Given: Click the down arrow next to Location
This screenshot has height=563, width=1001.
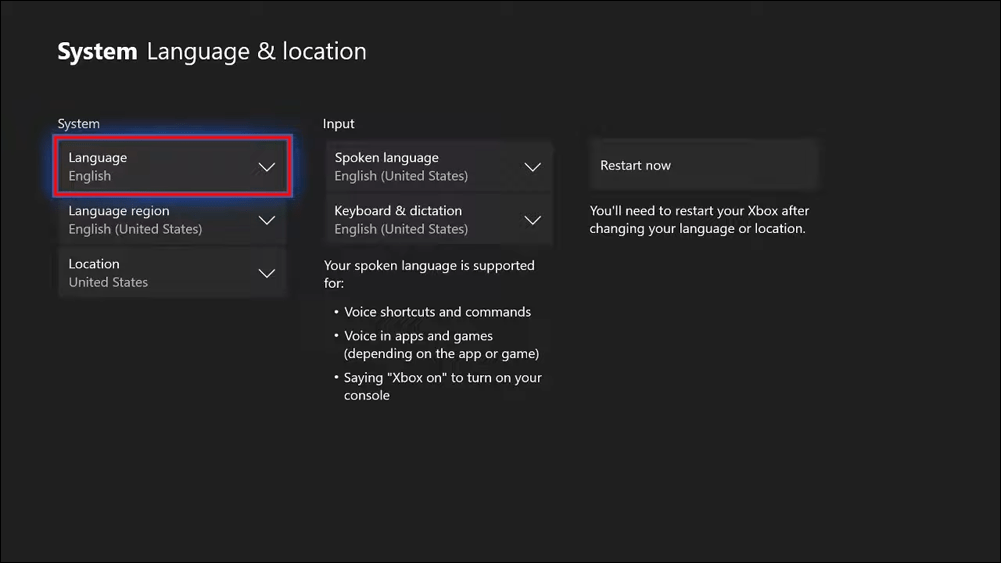Looking at the screenshot, I should pos(266,273).
